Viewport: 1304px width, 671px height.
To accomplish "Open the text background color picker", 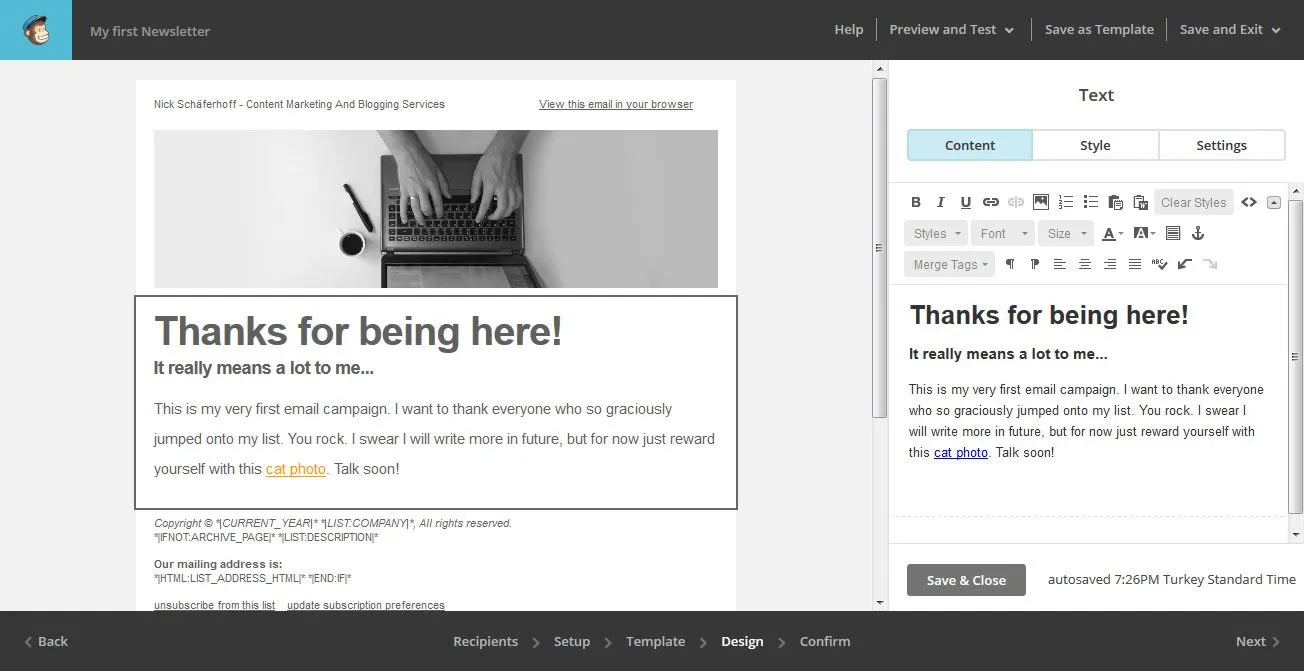I will point(1144,233).
